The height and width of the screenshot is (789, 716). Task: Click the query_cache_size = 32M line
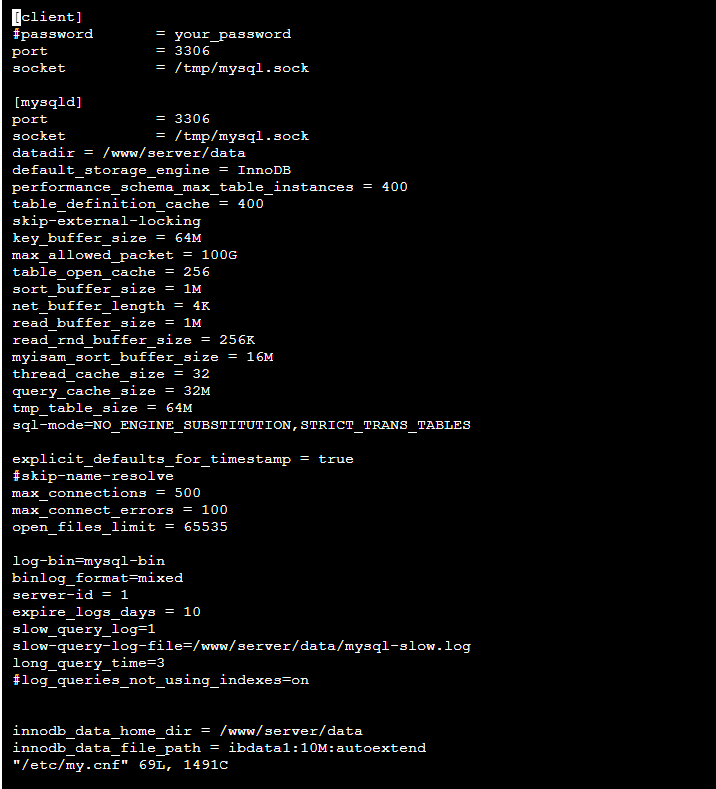pos(111,391)
